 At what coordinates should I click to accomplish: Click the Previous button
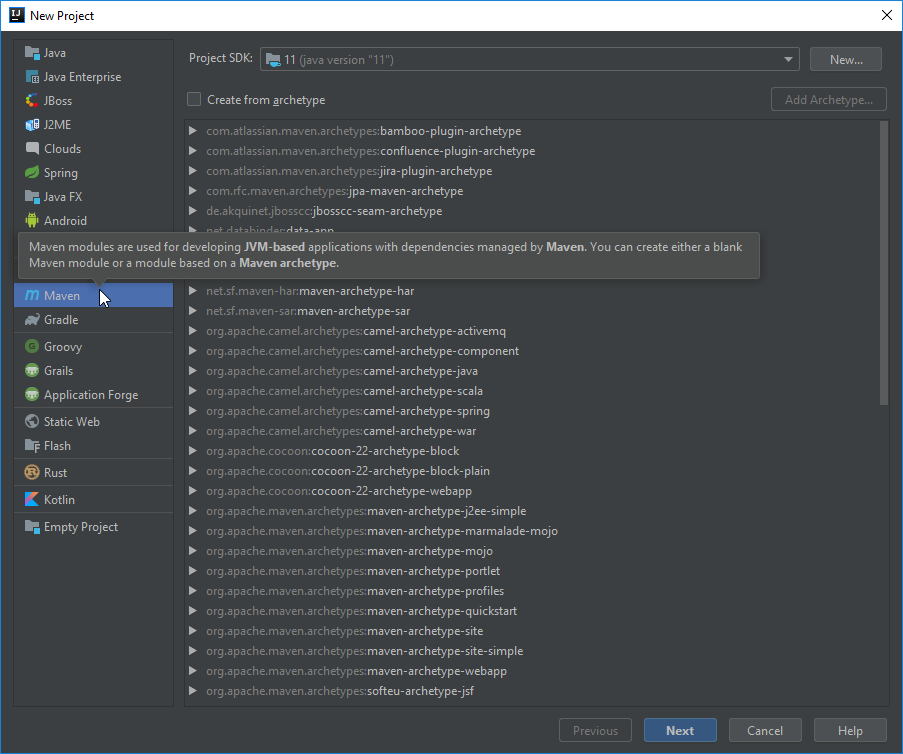point(595,730)
